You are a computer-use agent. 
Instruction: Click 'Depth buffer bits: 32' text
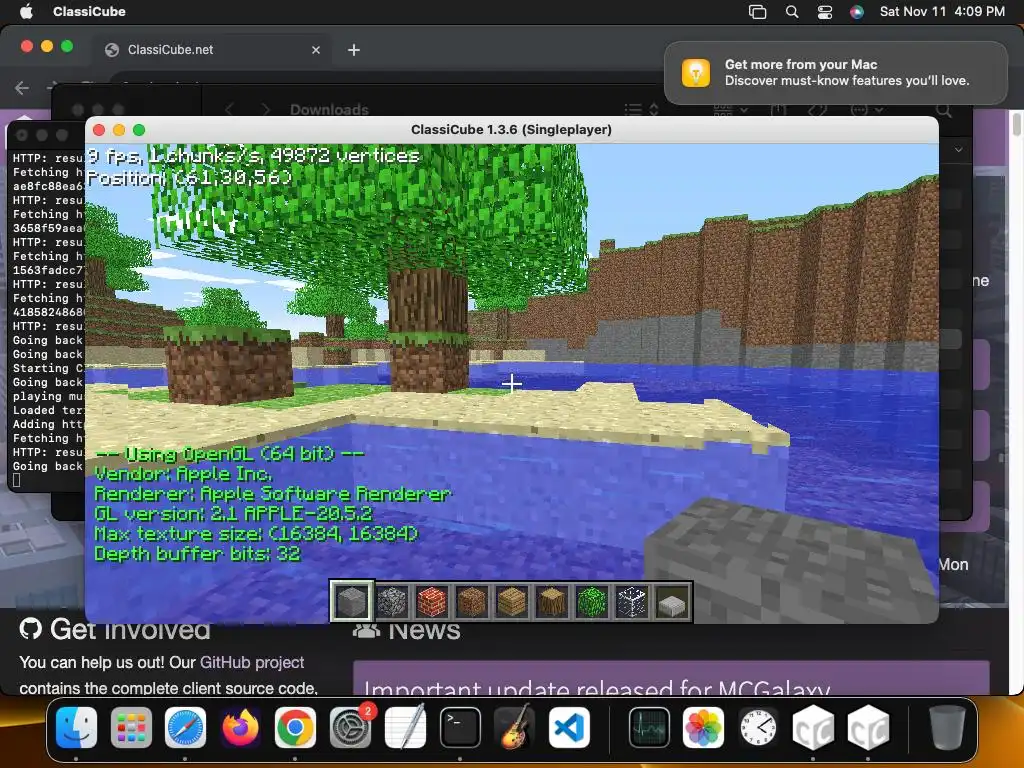click(197, 554)
